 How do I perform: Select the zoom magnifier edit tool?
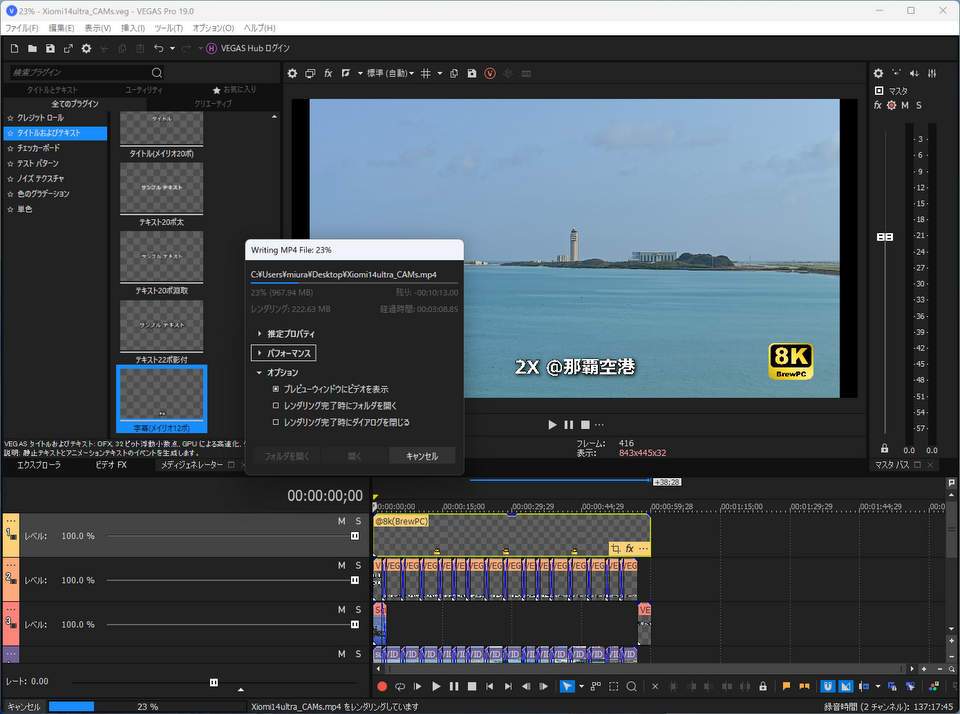(x=631, y=687)
